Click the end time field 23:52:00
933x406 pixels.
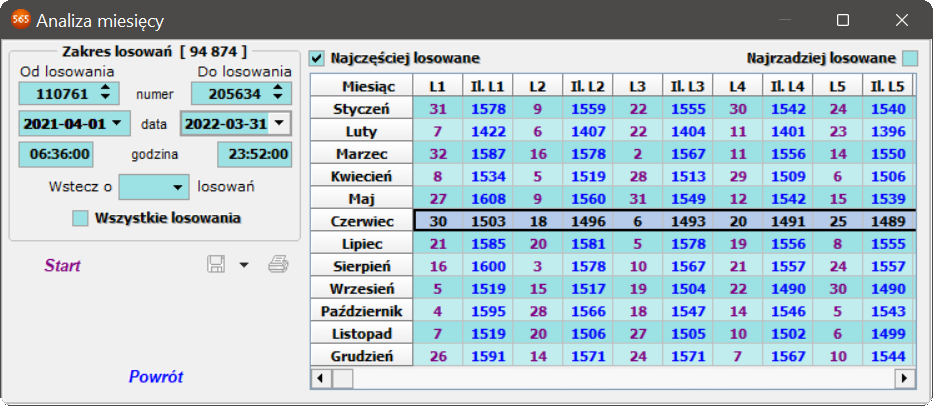[254, 154]
